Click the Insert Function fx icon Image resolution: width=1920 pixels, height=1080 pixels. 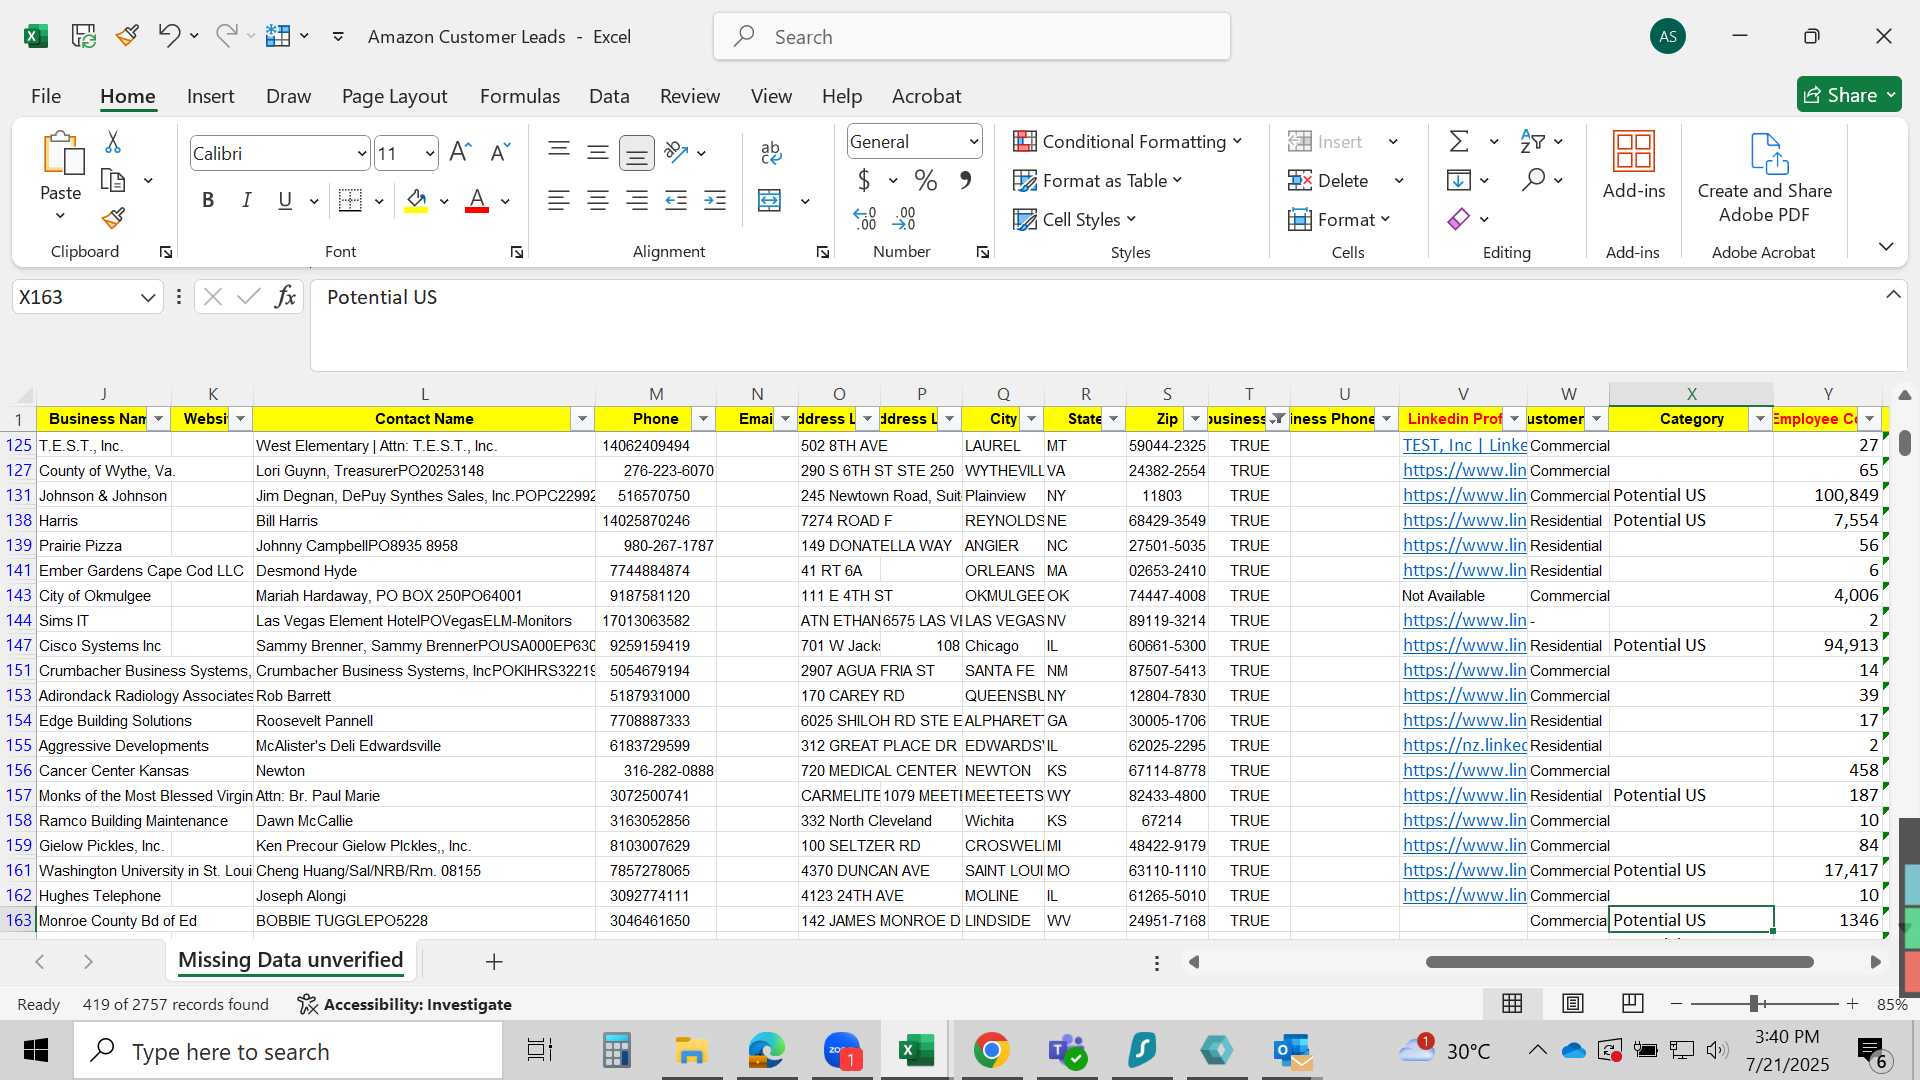tap(285, 297)
